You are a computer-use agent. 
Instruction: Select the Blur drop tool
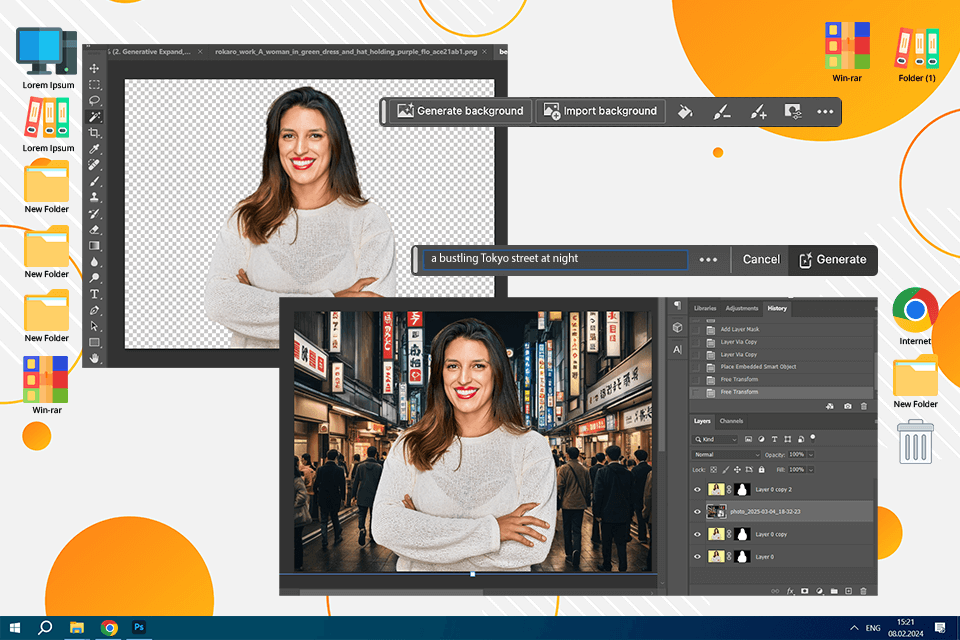94,262
